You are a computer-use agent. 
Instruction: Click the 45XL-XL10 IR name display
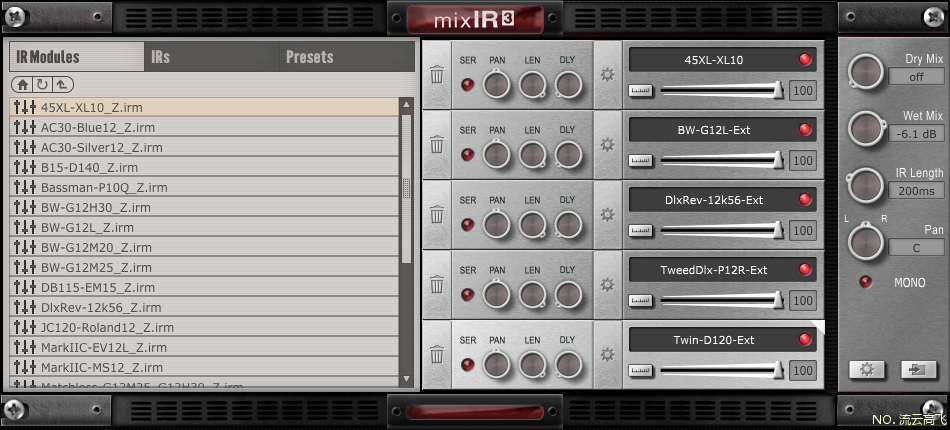pyautogui.click(x=723, y=59)
